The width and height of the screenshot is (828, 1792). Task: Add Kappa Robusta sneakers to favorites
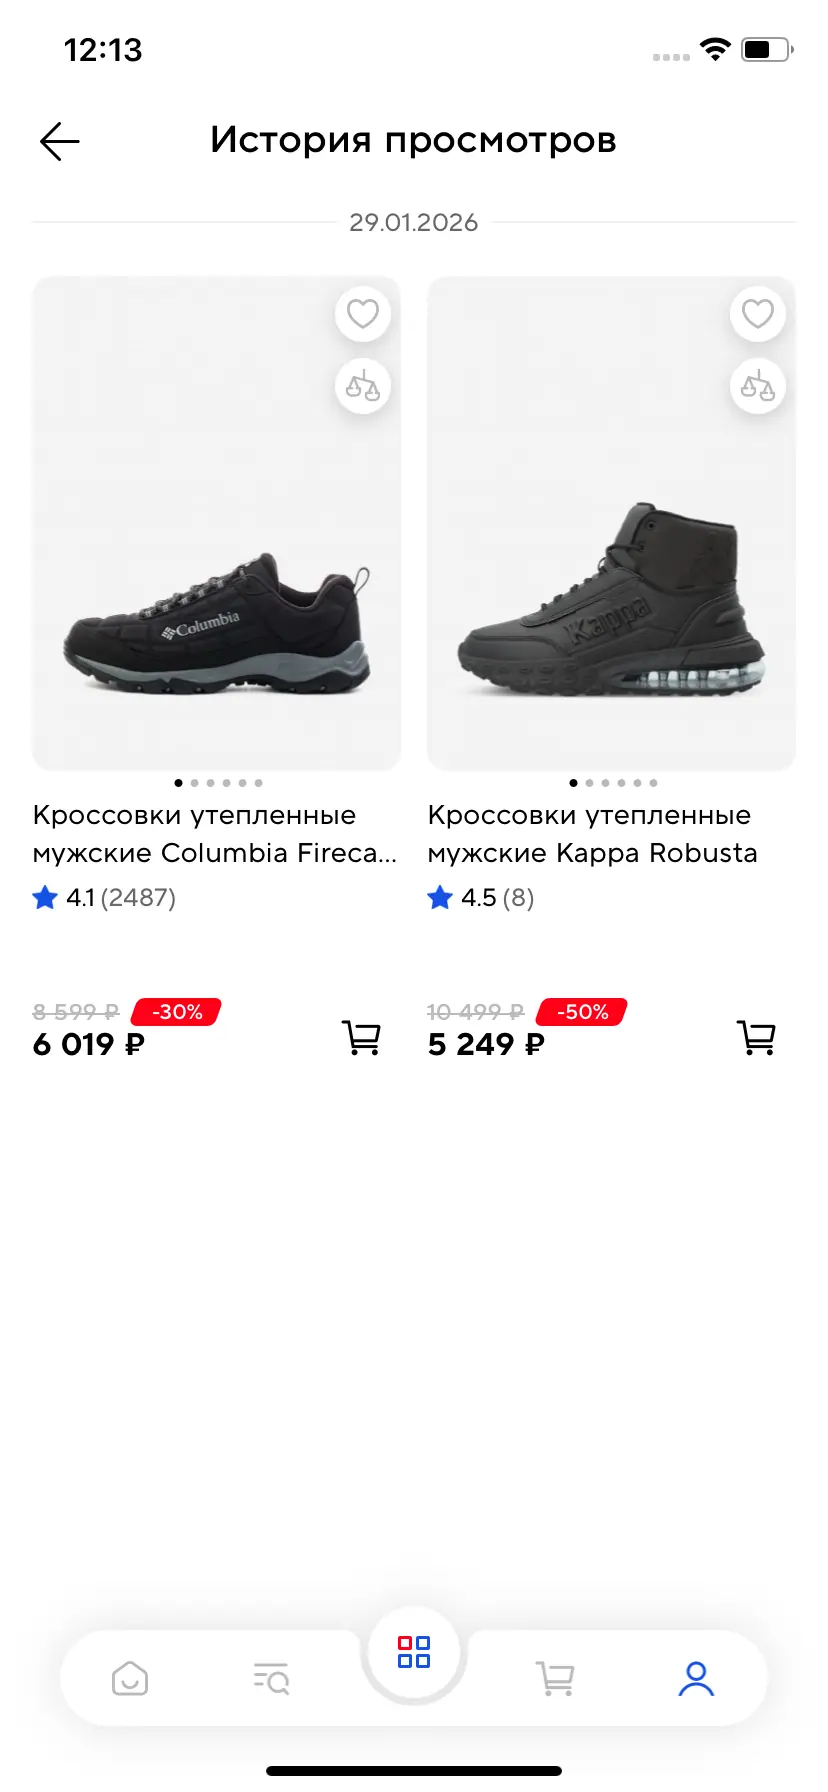click(757, 314)
